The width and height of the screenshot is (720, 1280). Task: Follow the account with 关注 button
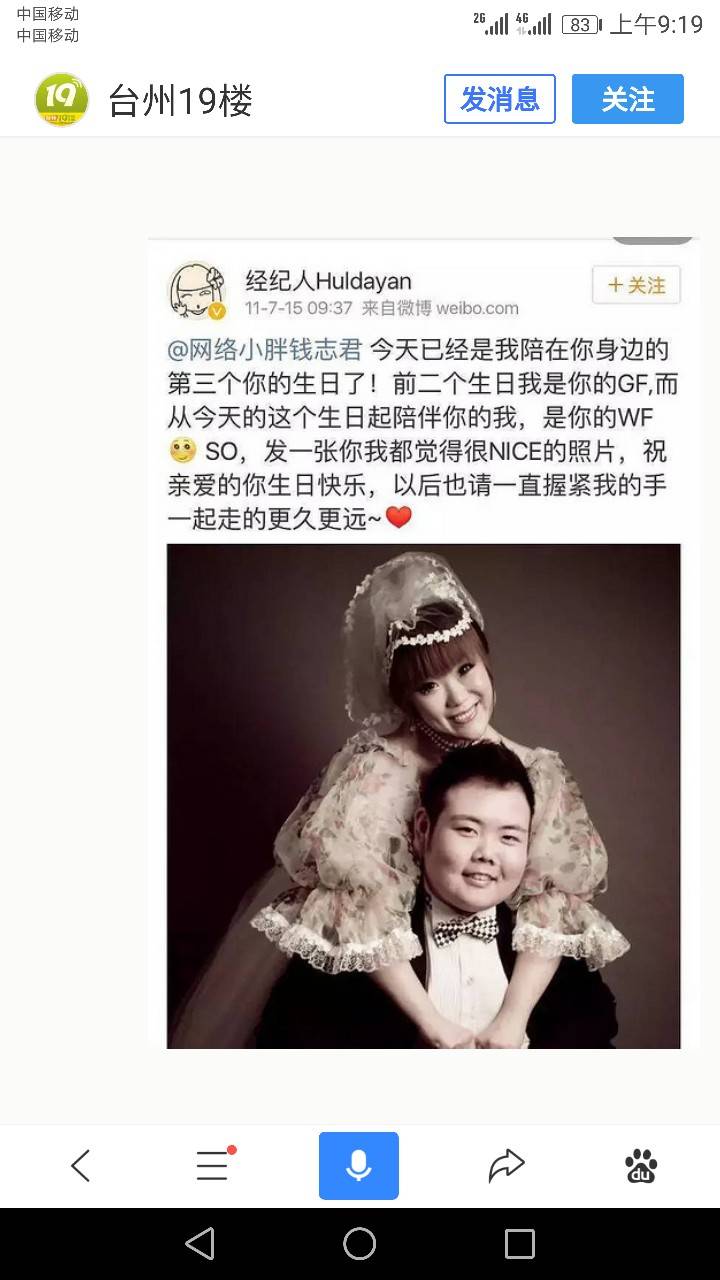coord(628,99)
